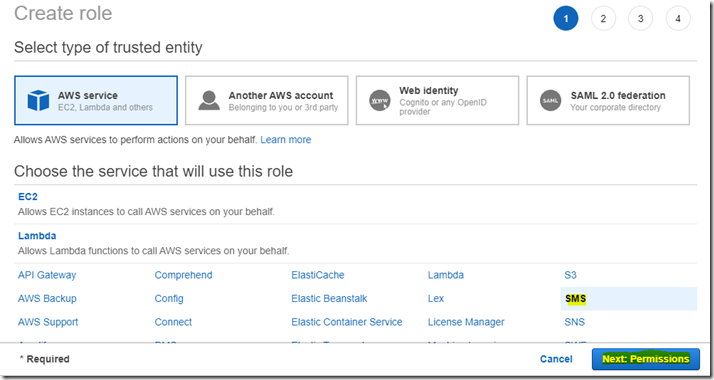714x380 pixels.
Task: Select the highlighted SMS service
Action: pos(576,299)
